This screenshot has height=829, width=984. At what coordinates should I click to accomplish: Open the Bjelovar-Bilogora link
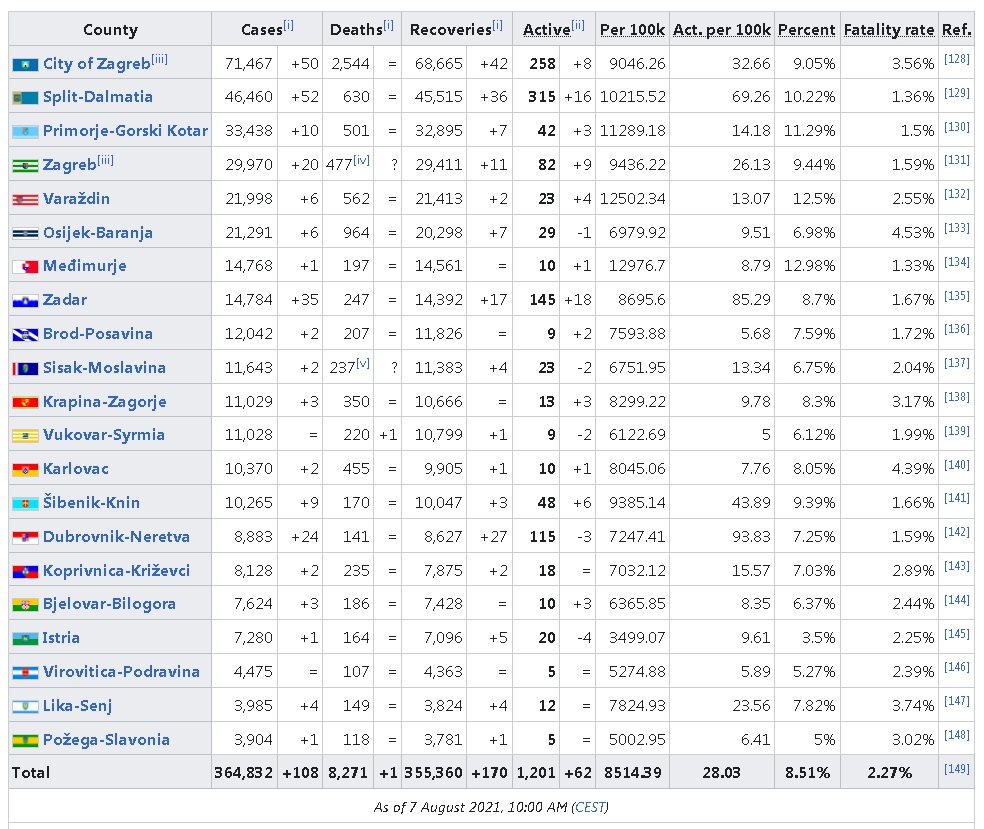pyautogui.click(x=109, y=604)
